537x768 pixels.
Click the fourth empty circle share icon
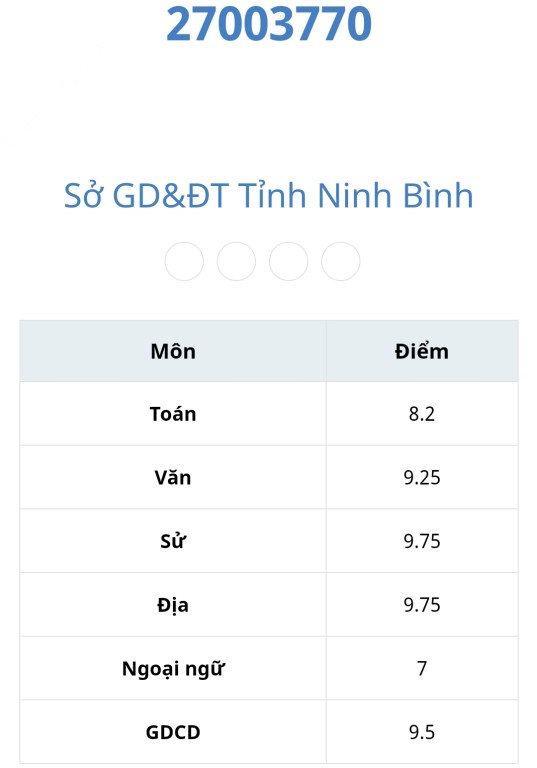pos(341,261)
